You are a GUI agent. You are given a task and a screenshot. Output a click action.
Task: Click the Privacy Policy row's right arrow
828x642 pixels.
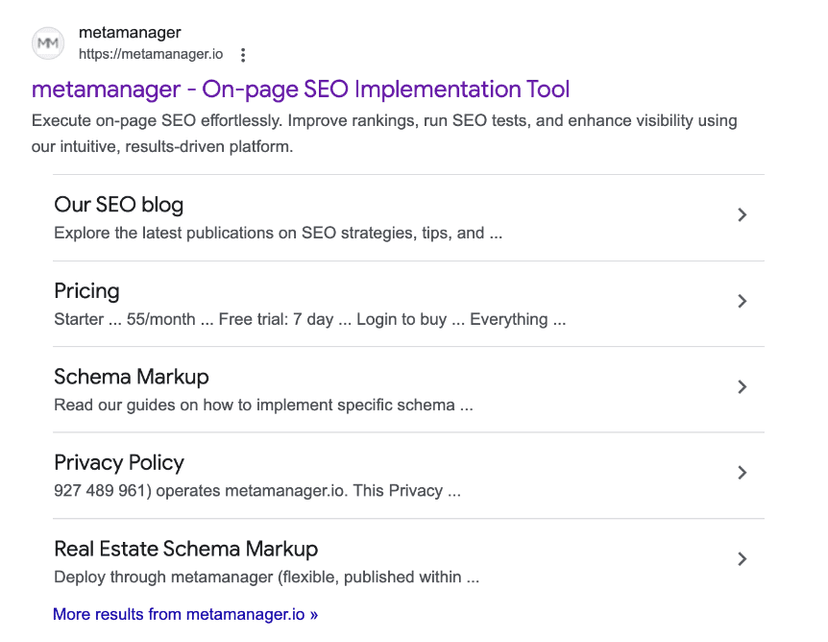coord(741,473)
